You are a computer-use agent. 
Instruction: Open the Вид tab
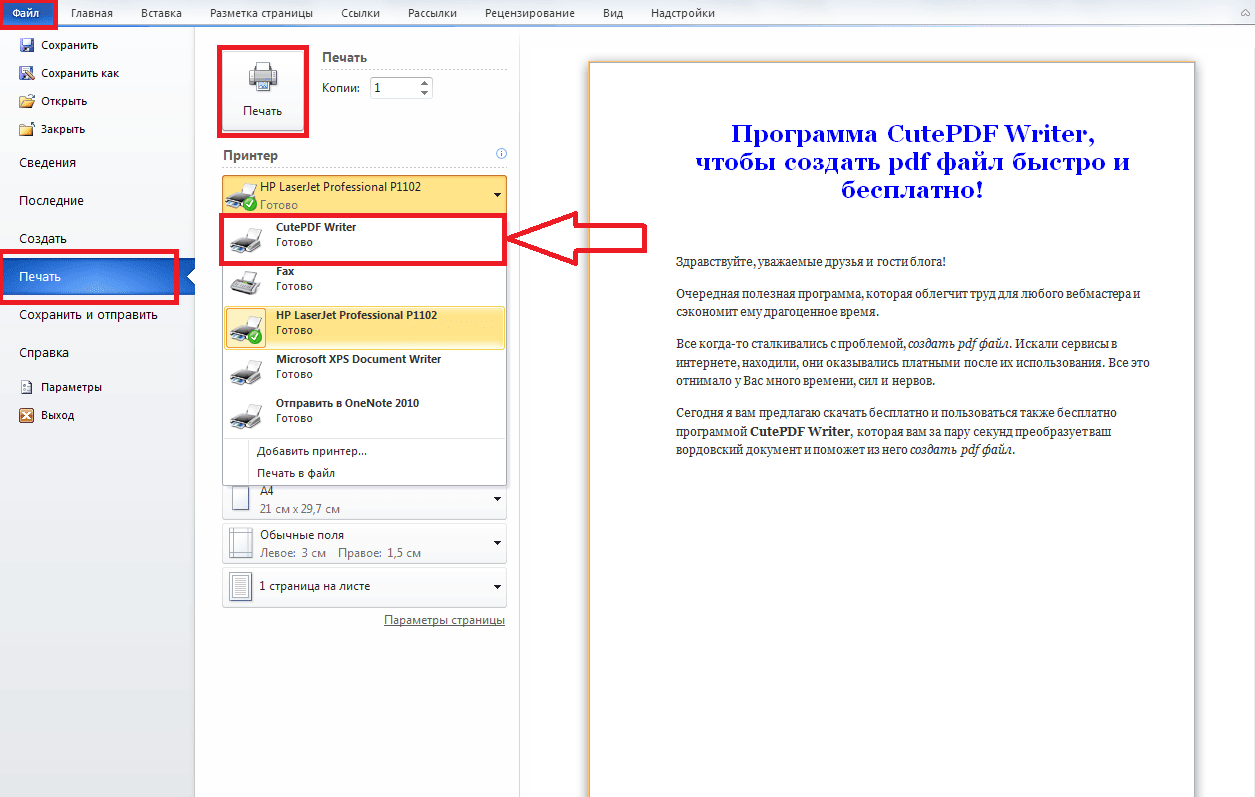(x=613, y=13)
